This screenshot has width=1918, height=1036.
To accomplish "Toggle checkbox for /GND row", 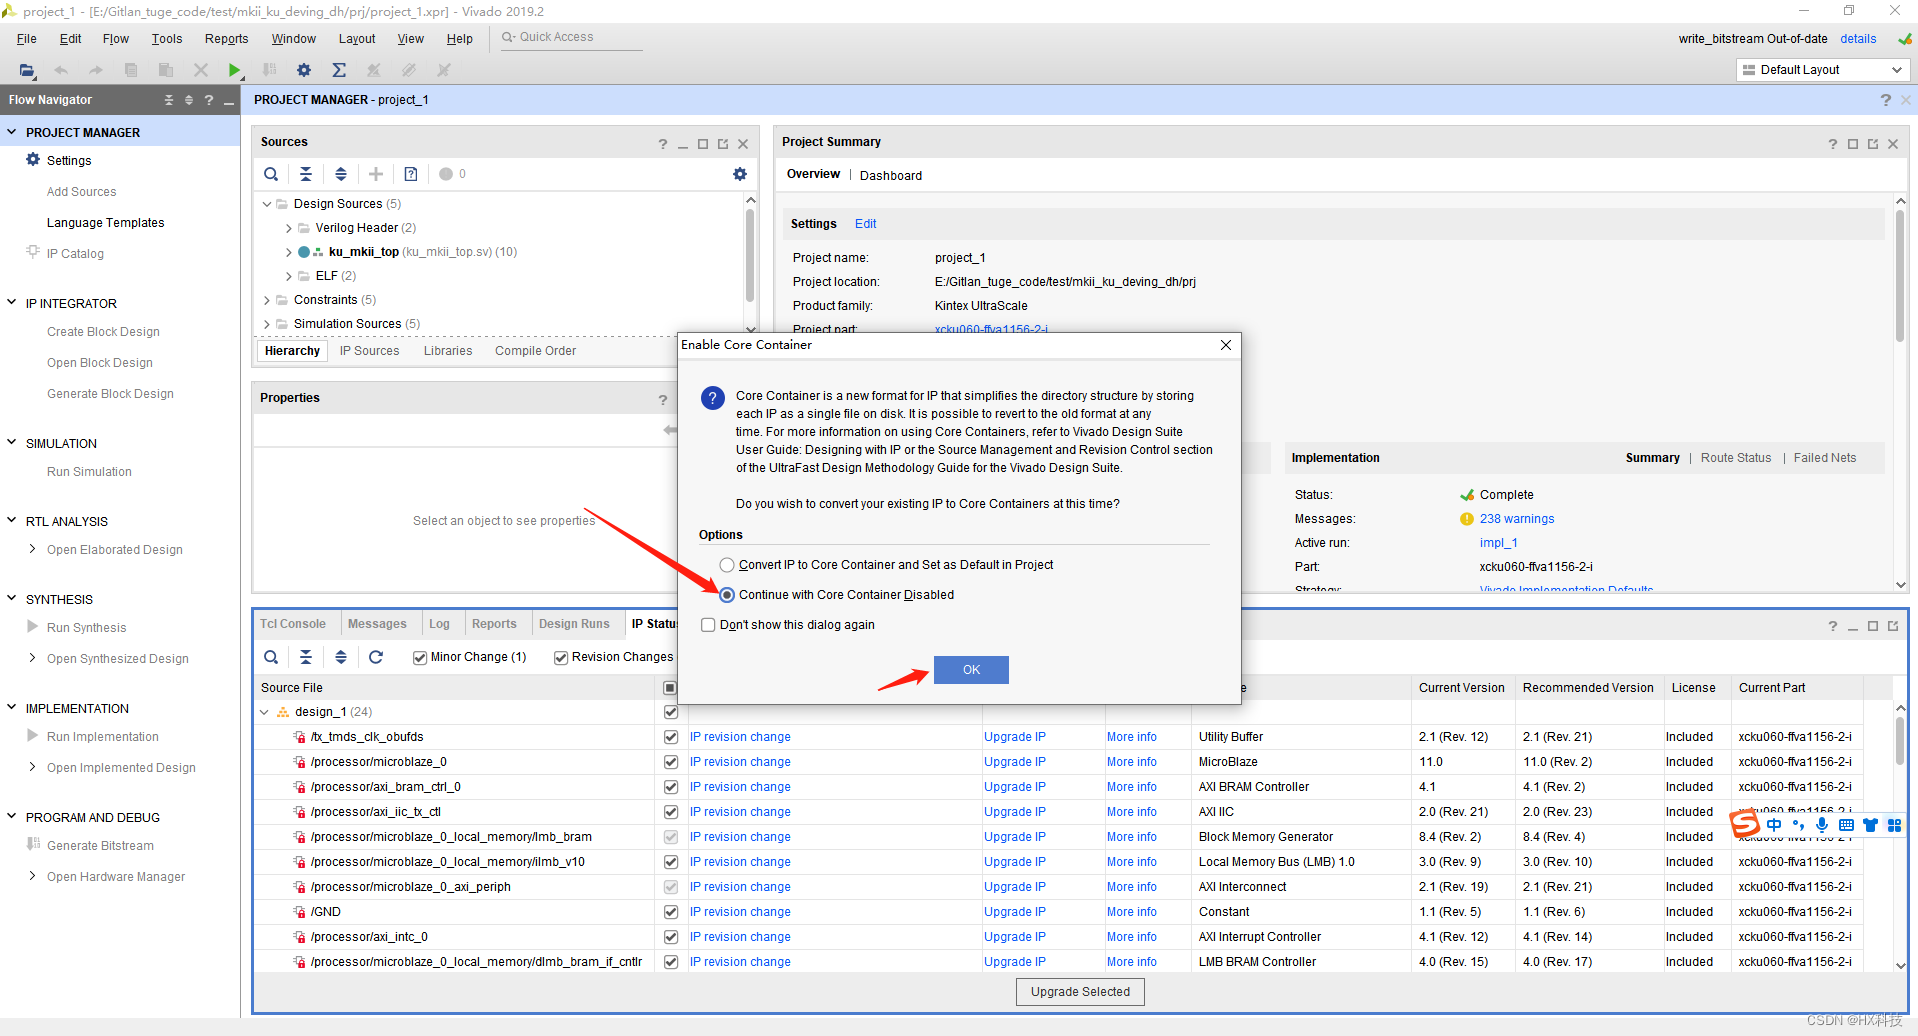I will [x=671, y=912].
